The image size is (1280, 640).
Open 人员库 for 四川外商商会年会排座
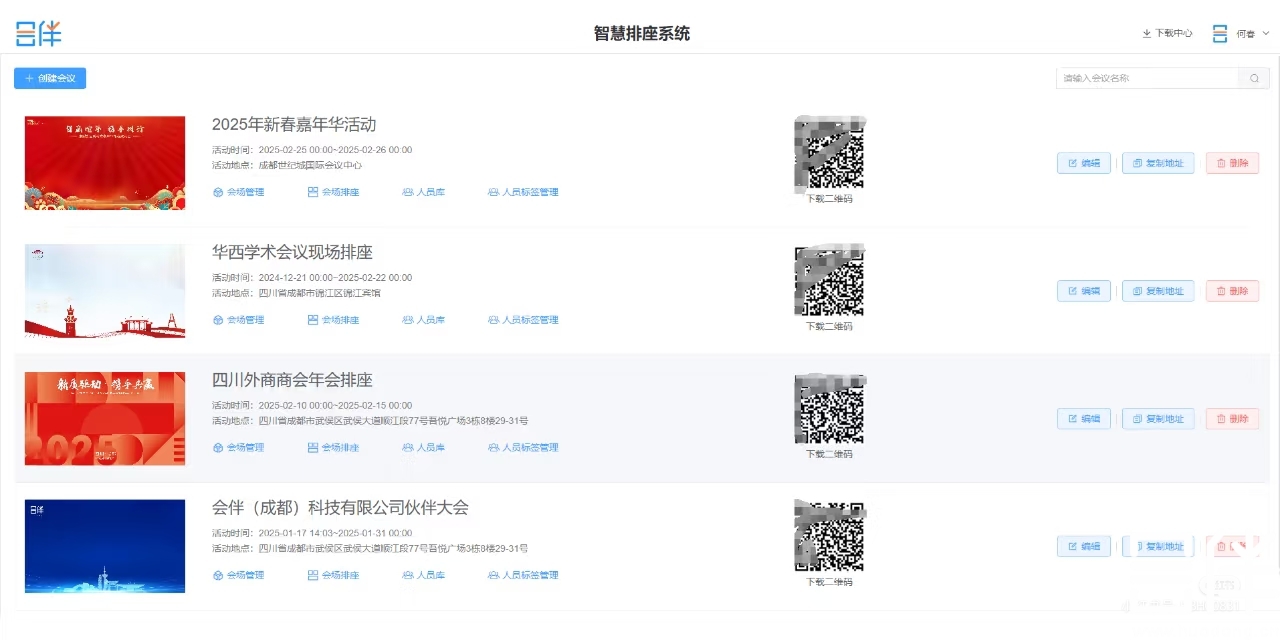(x=423, y=447)
